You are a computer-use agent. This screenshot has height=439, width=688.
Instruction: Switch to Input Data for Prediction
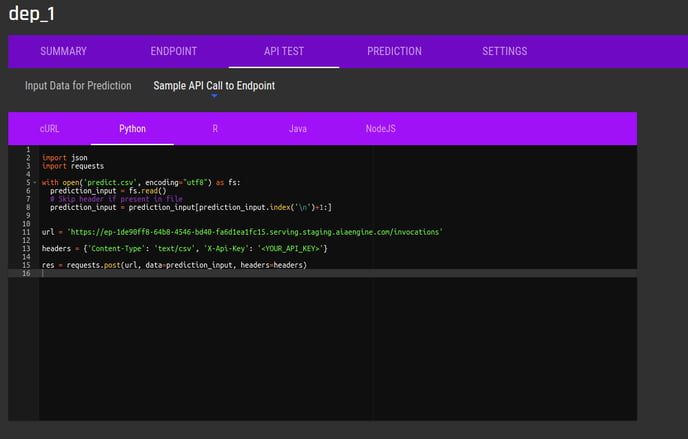(x=78, y=86)
